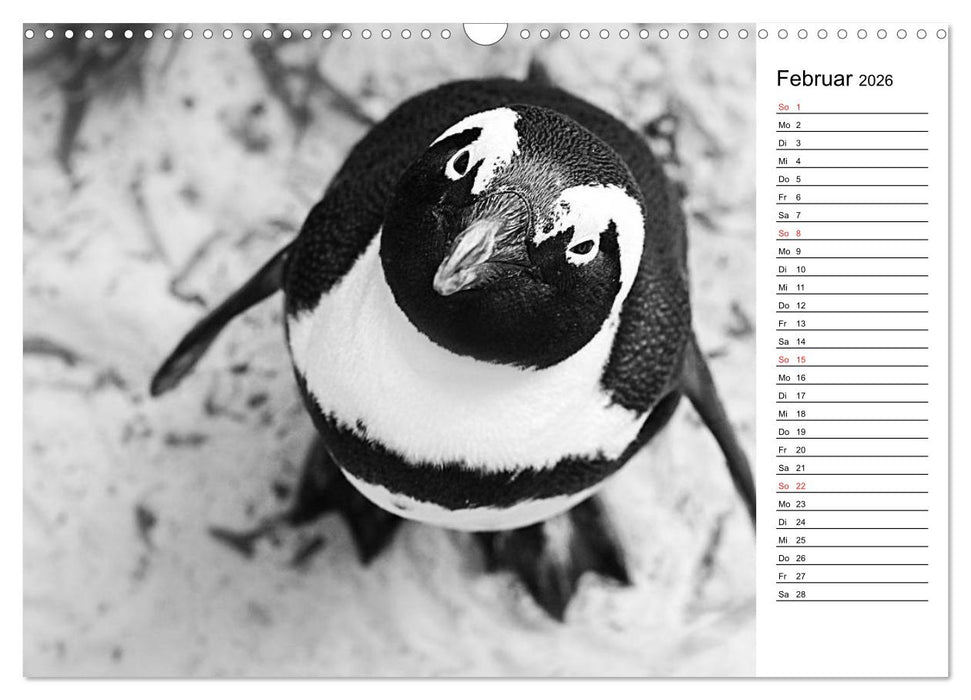Click the Di 17 date line

tap(851, 396)
